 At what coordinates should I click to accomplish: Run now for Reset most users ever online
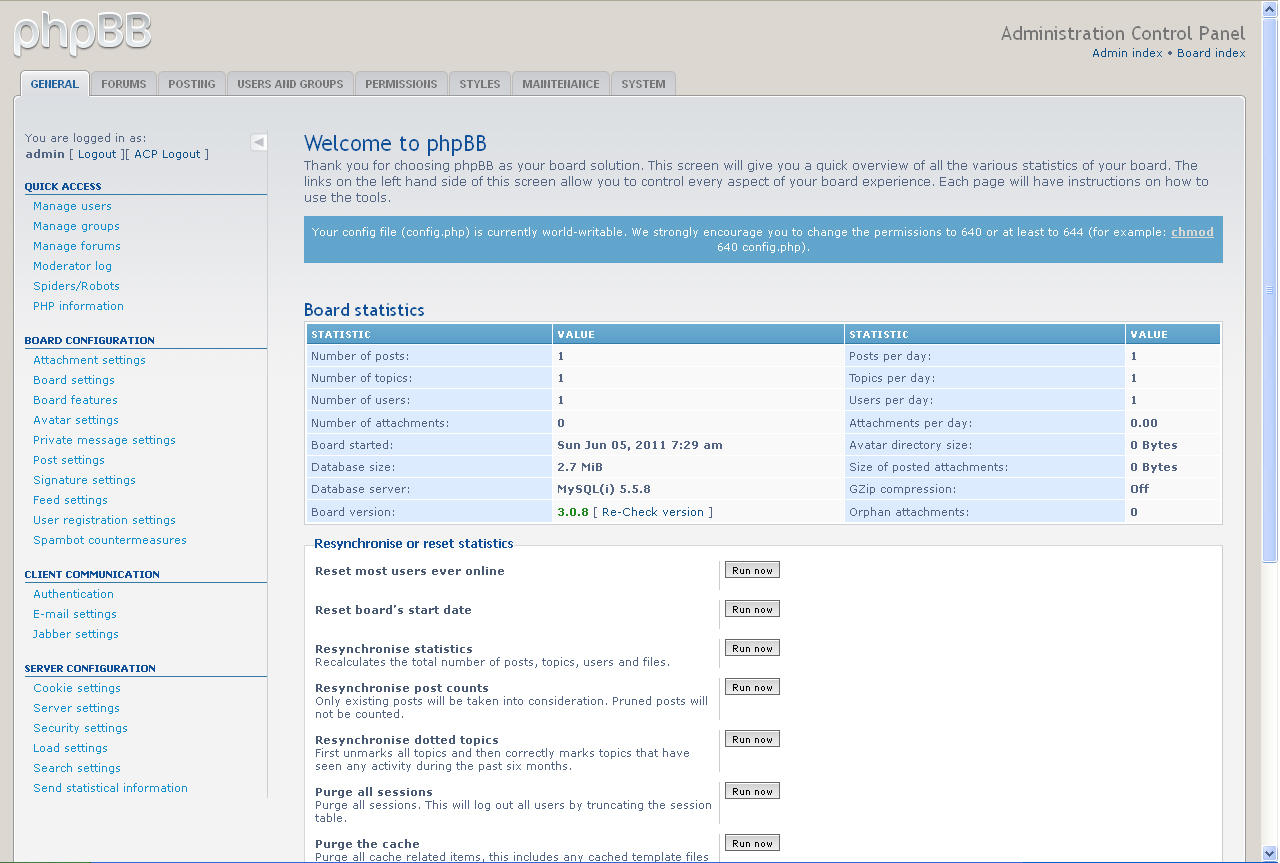tap(752, 570)
